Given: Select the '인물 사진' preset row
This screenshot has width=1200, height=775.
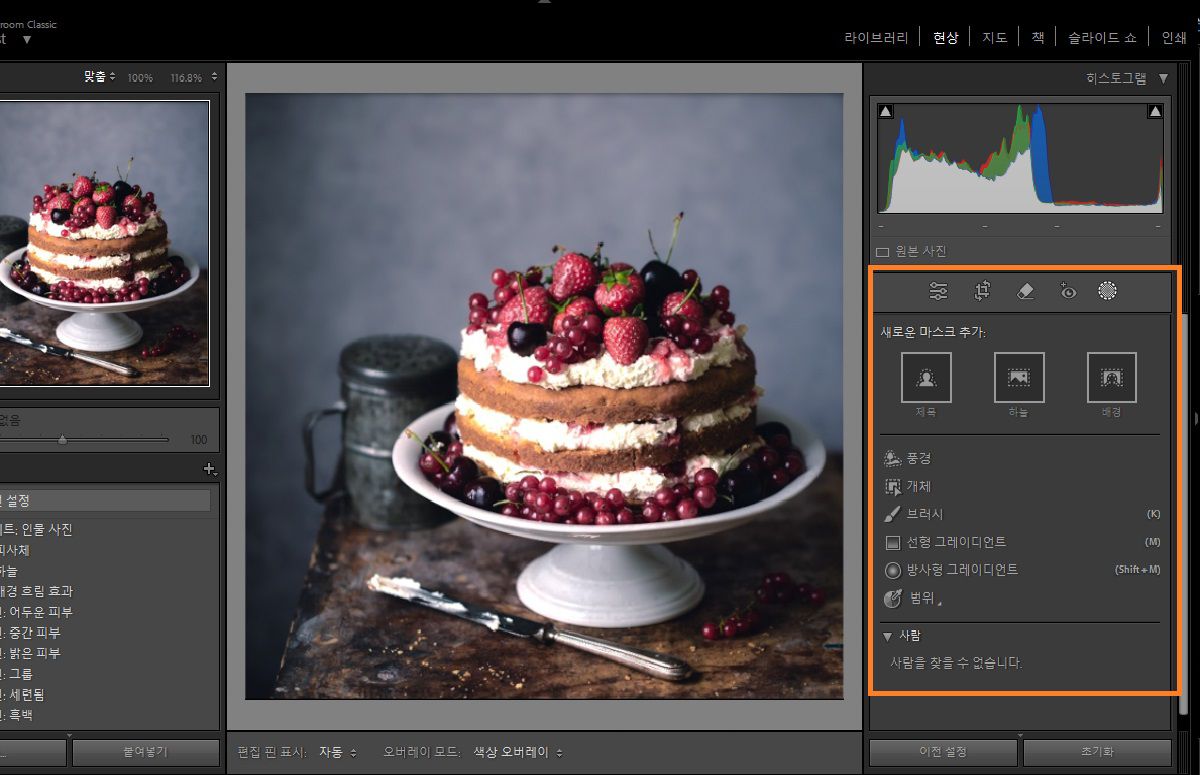Looking at the screenshot, I should pyautogui.click(x=105, y=529).
